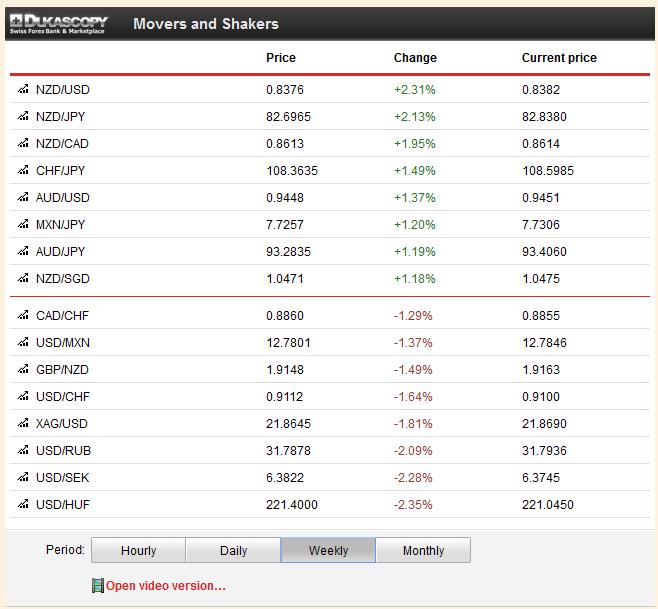Open the chart icon next to NZD/JPY
Screen dimensions: 658x609
coord(23,116)
